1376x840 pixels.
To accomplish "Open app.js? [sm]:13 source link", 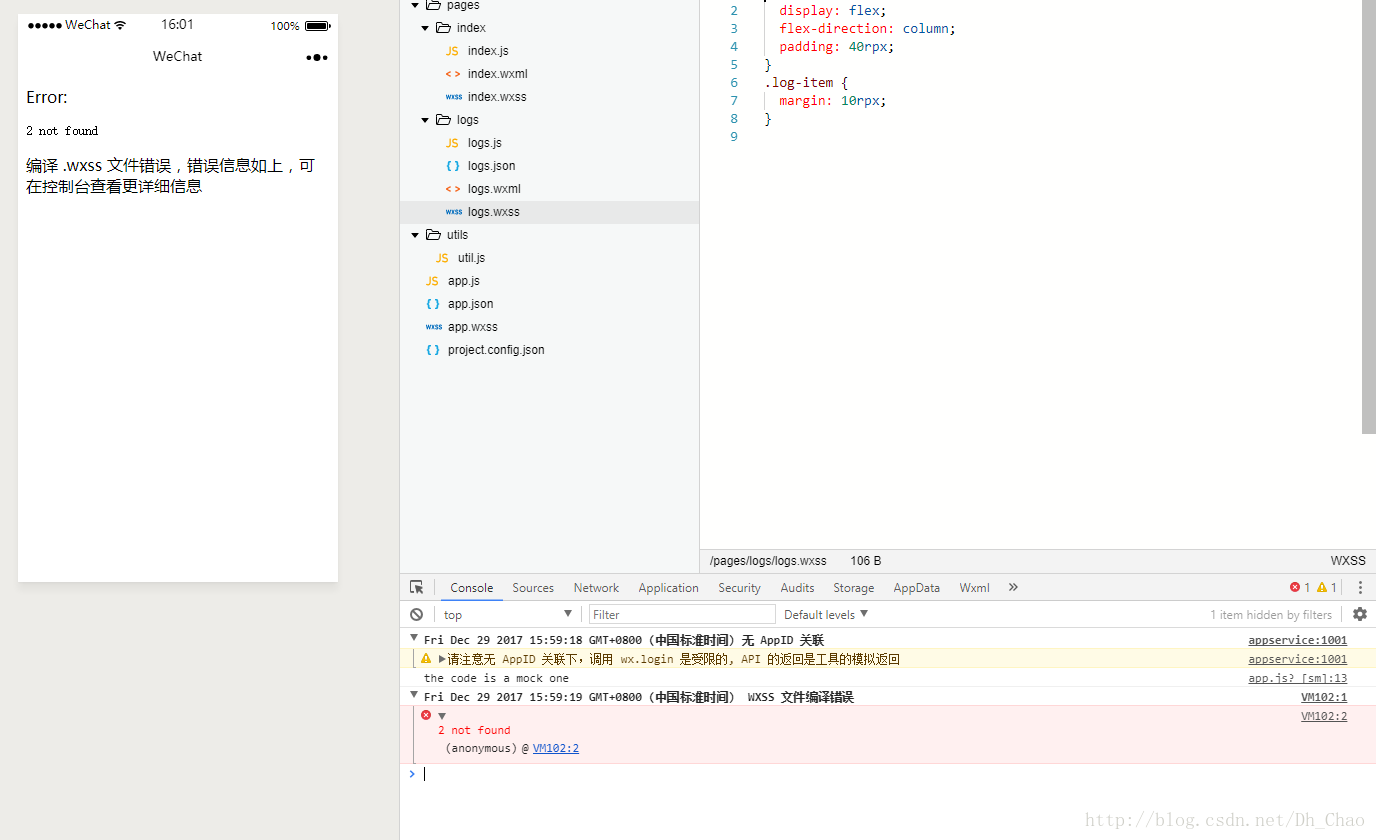I will (1297, 678).
